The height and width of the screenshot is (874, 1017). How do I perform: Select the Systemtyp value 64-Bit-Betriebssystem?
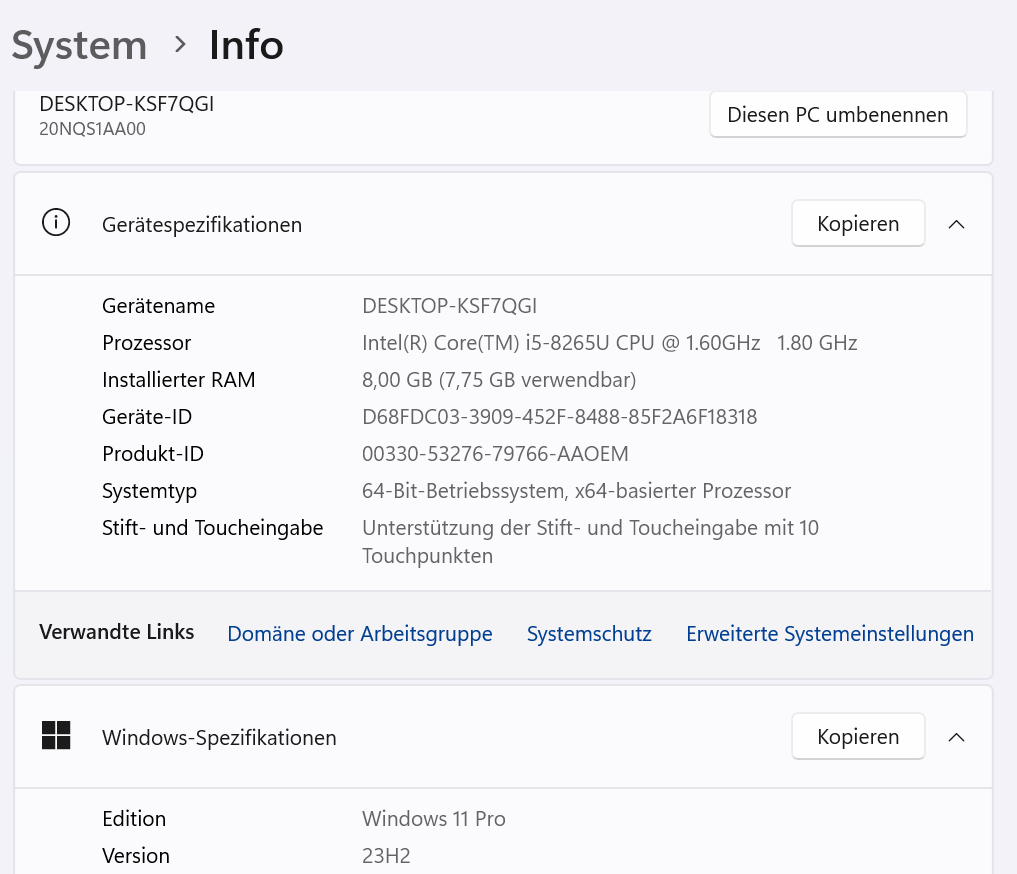[x=577, y=490]
